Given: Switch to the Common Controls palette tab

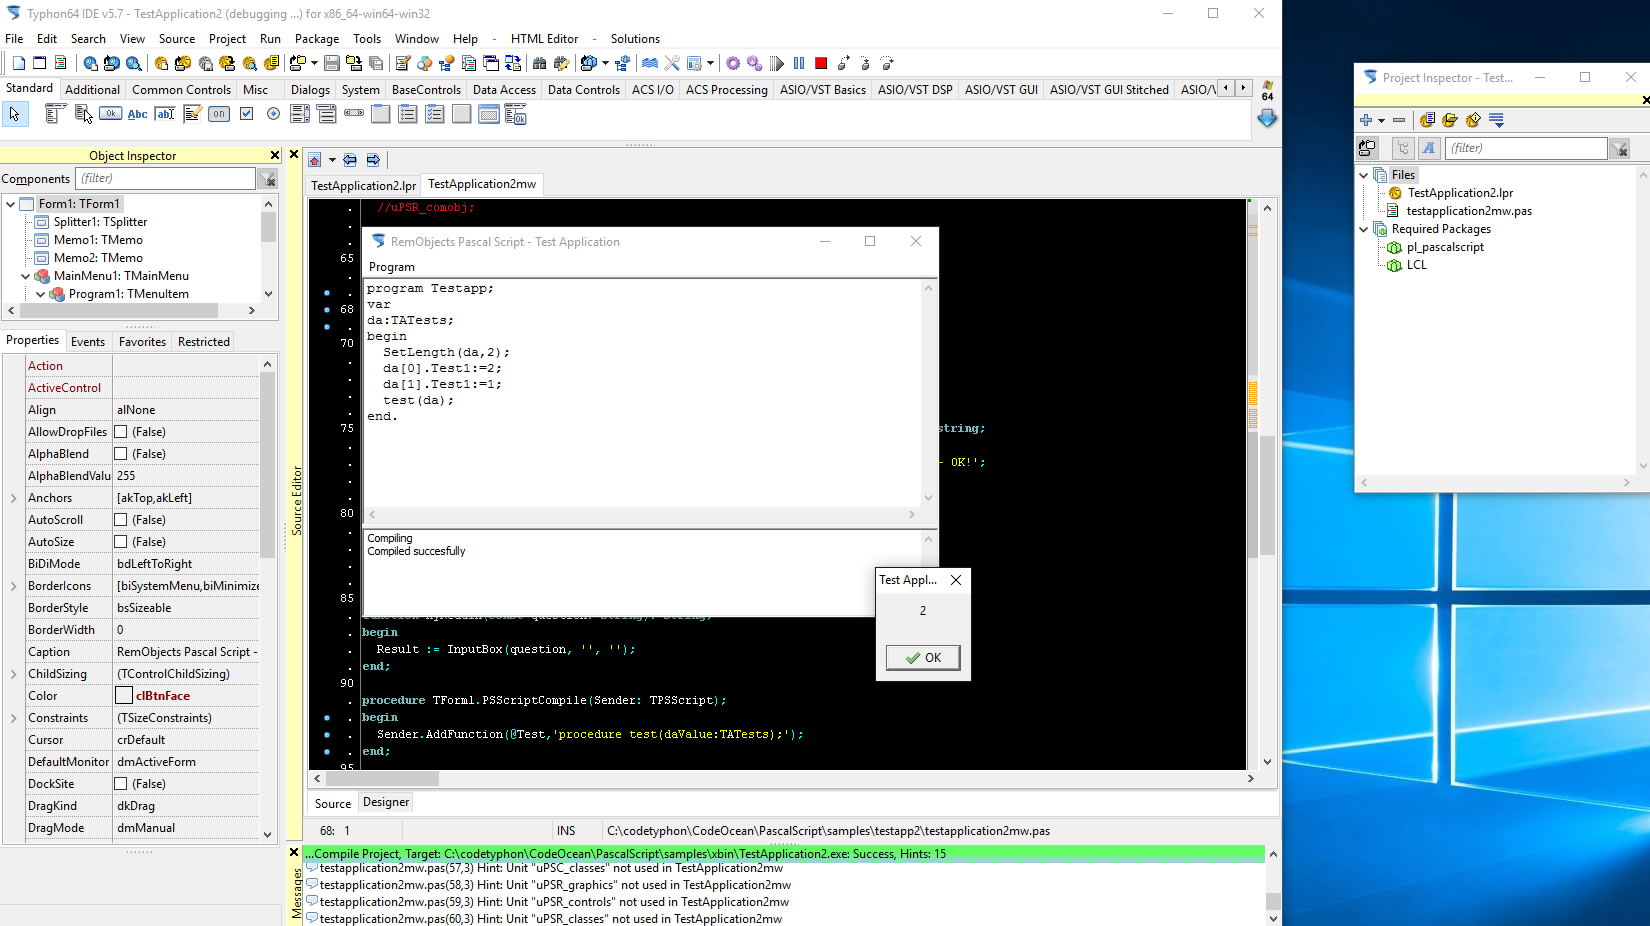Looking at the screenshot, I should pyautogui.click(x=181, y=89).
